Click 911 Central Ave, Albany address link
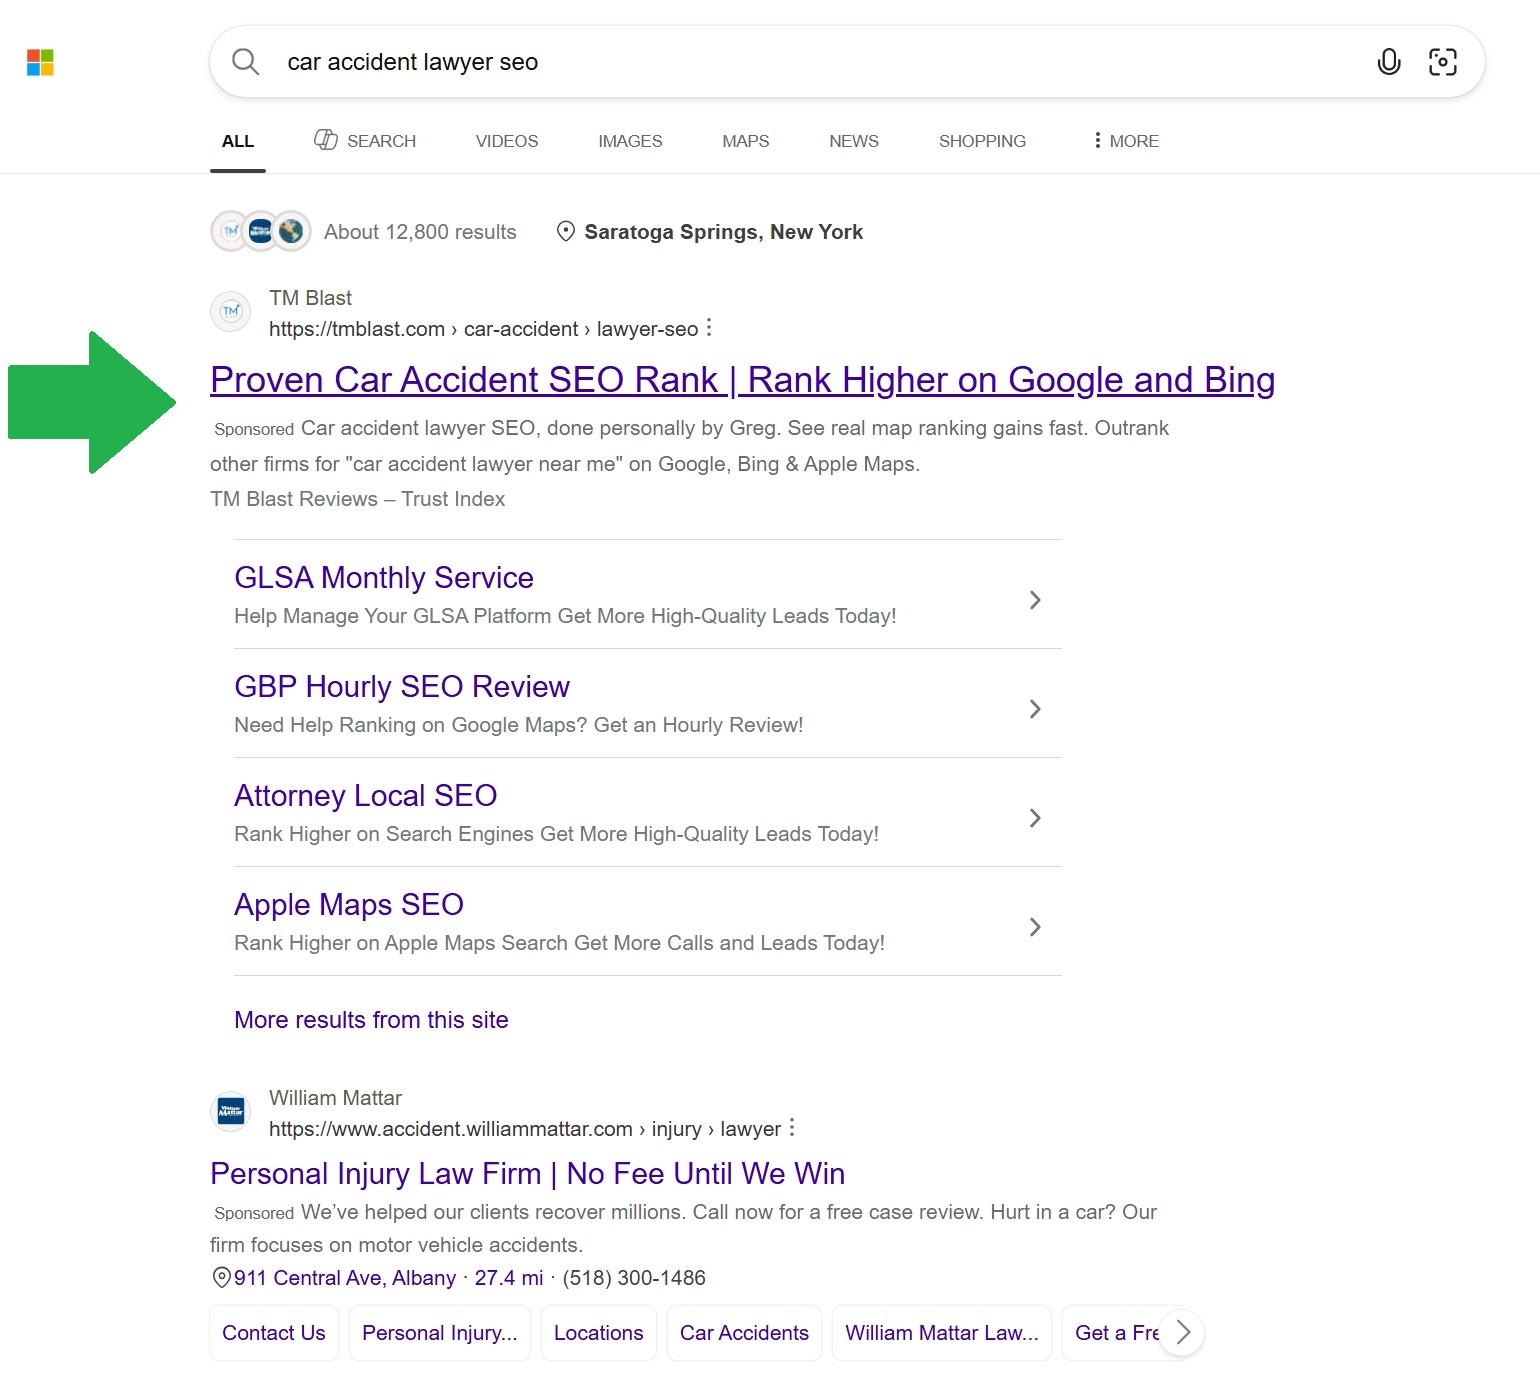This screenshot has width=1540, height=1391. click(x=345, y=1278)
